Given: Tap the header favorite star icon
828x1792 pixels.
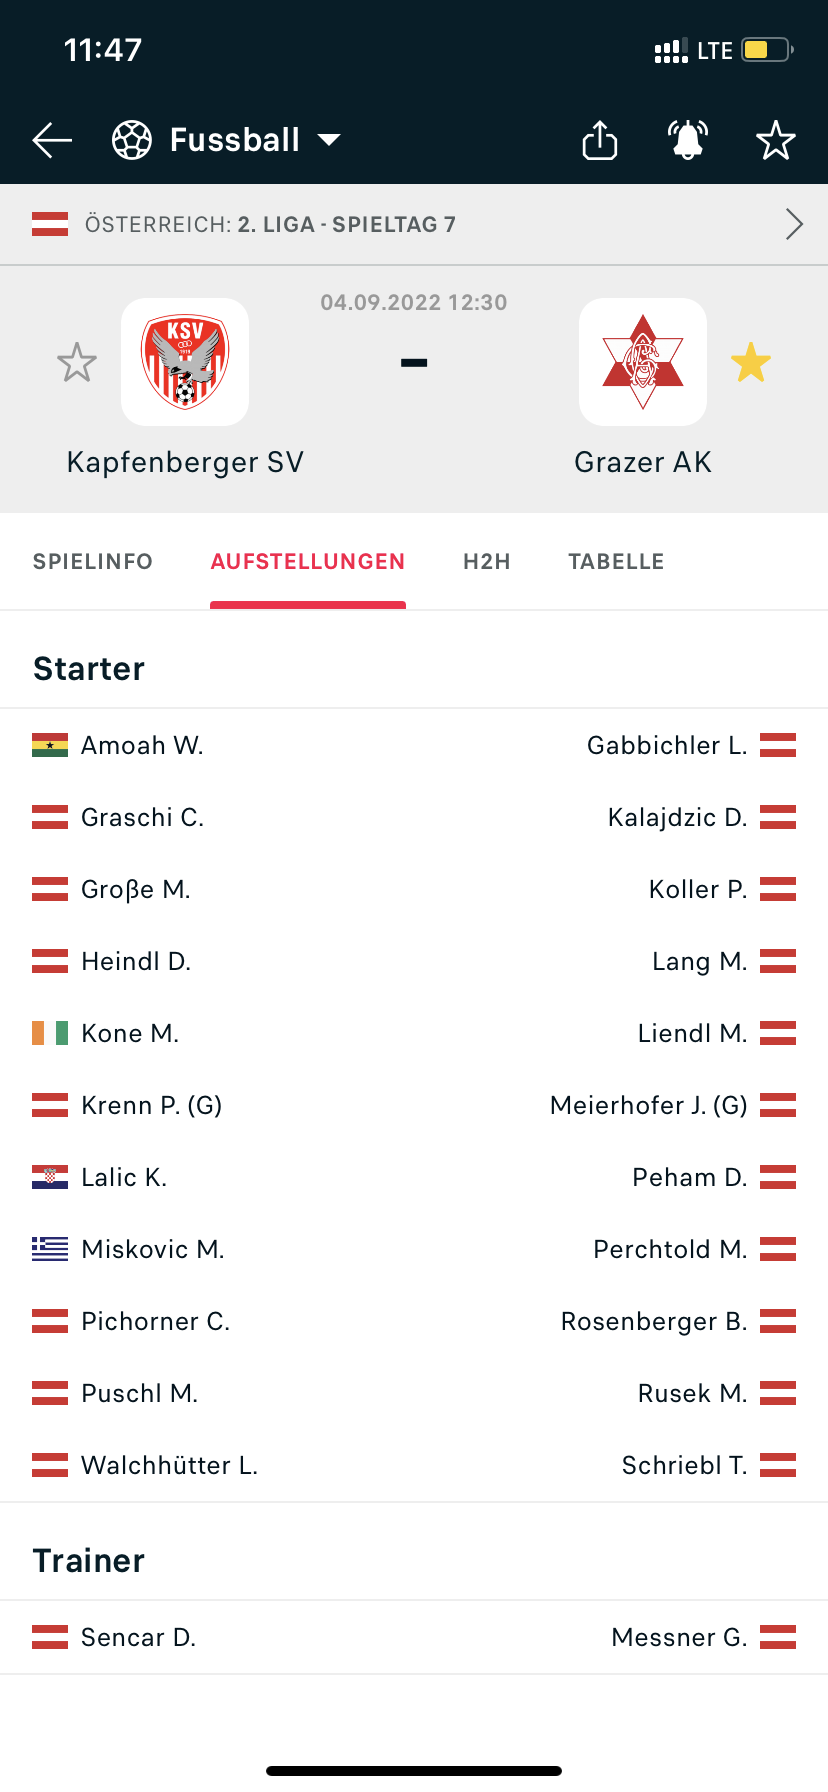Looking at the screenshot, I should coord(776,140).
